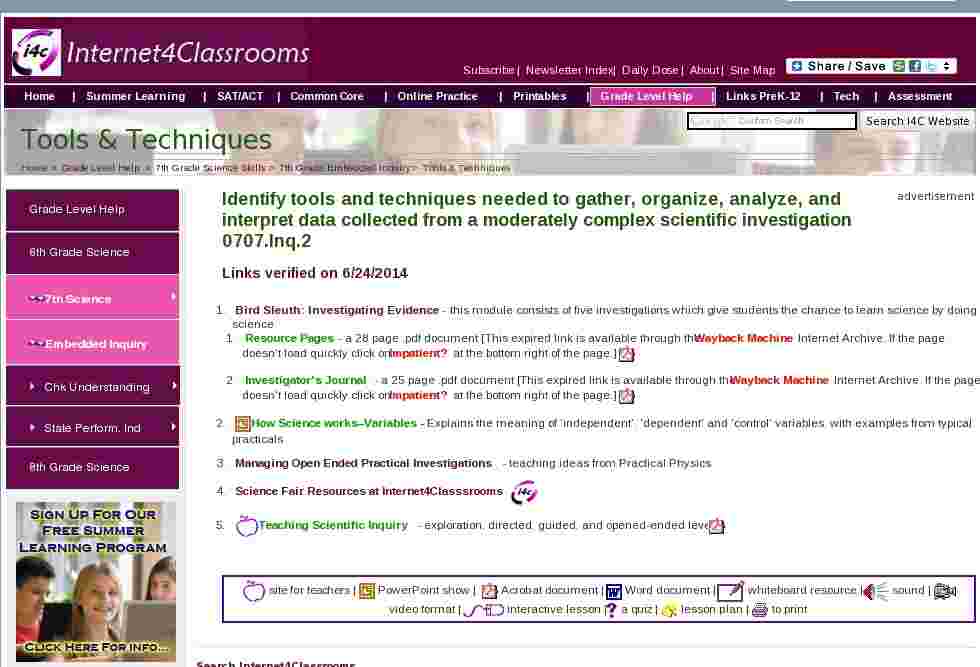Click the email icon in the Share/Save widget
This screenshot has height=667, width=980.
(x=899, y=66)
